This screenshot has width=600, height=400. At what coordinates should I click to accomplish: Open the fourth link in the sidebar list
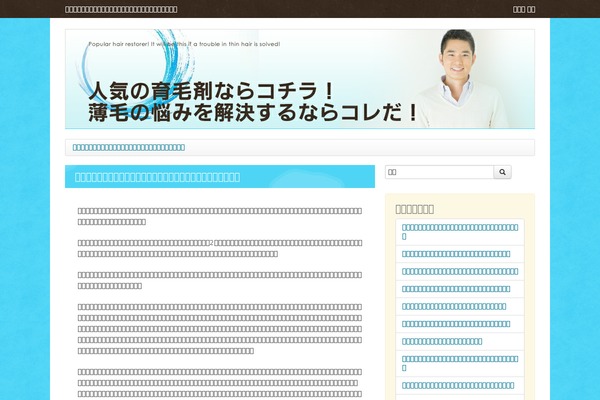[x=455, y=288]
